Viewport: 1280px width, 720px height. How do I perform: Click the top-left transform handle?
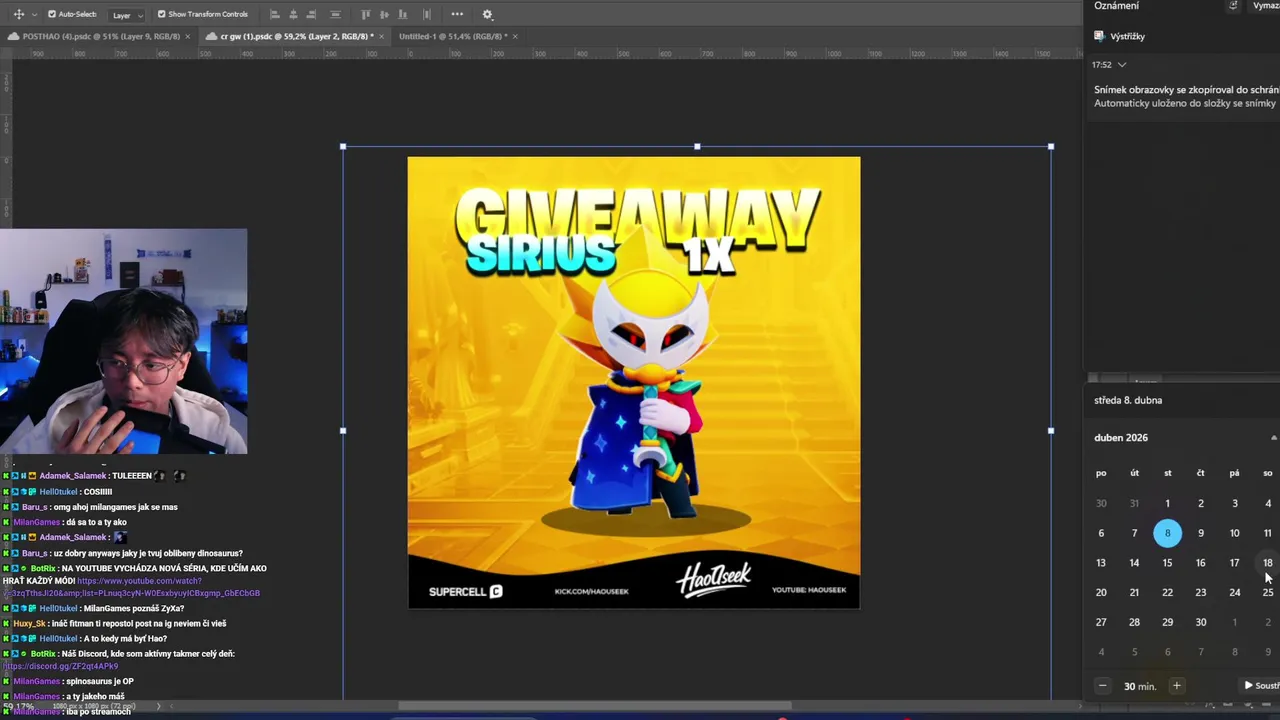click(x=343, y=147)
